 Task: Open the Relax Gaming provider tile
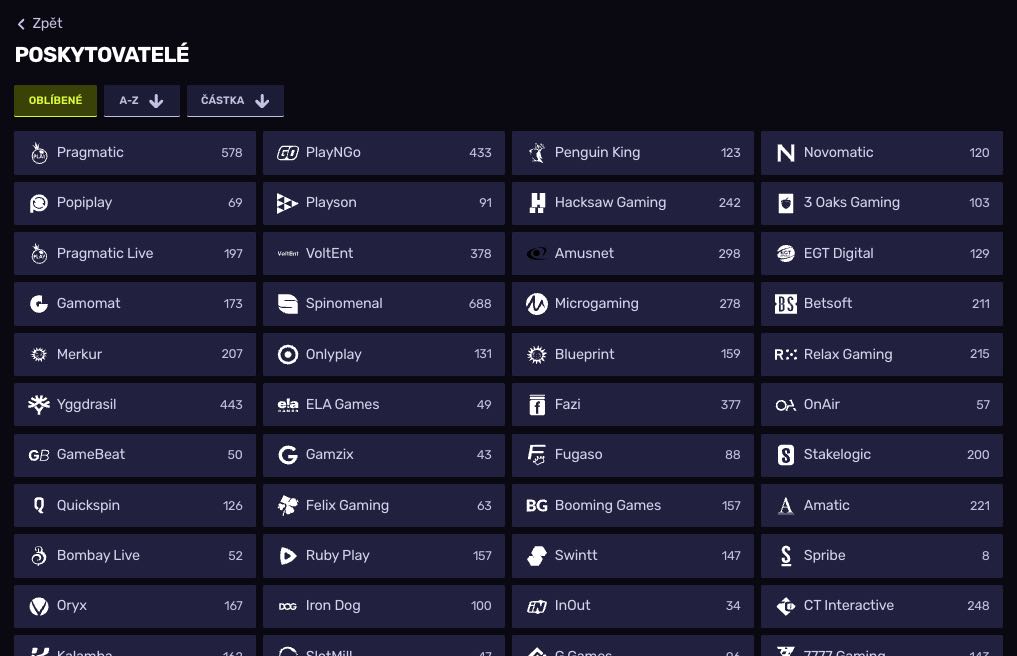(881, 354)
